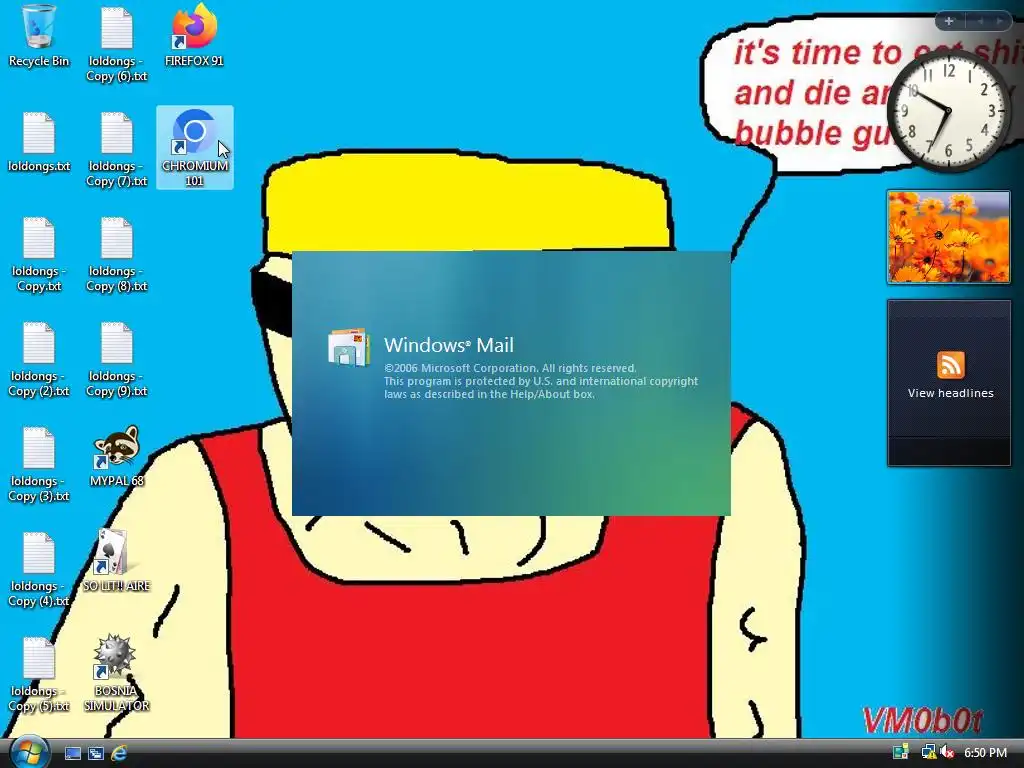The image size is (1024, 768).
Task: Click the orange flowers slideshow gadget
Action: pyautogui.click(x=948, y=237)
